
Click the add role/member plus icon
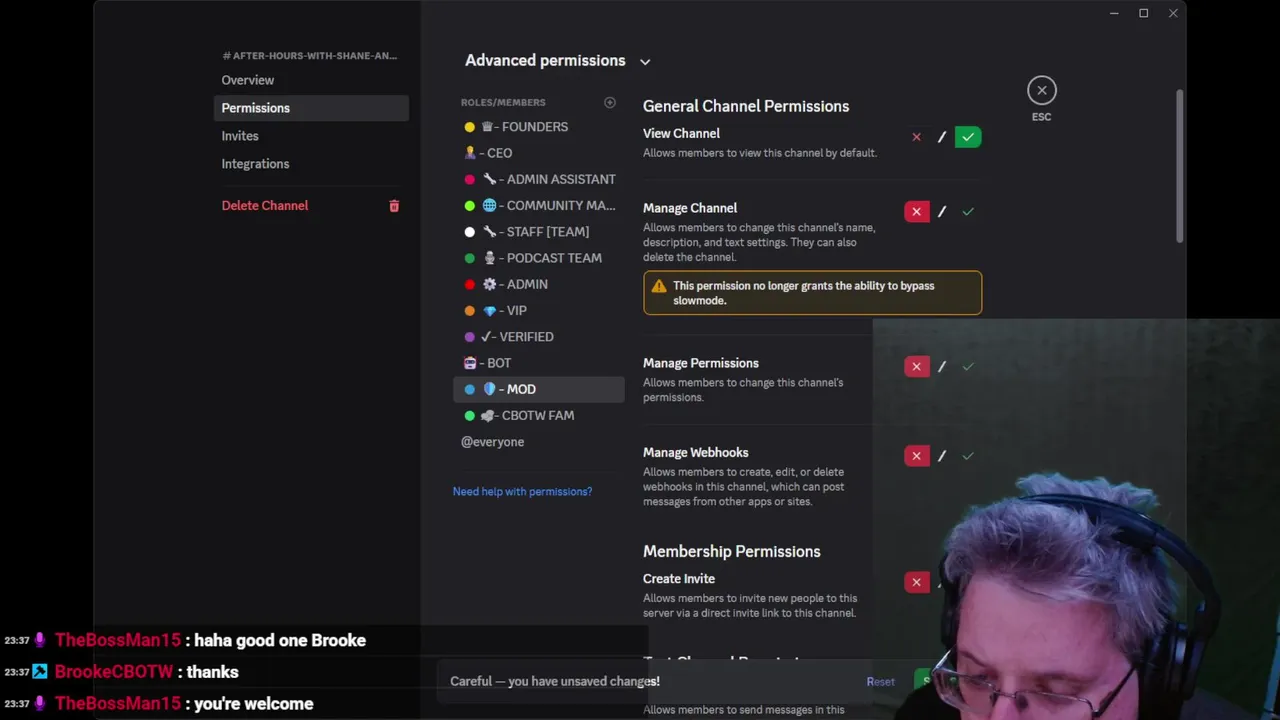pyautogui.click(x=610, y=102)
